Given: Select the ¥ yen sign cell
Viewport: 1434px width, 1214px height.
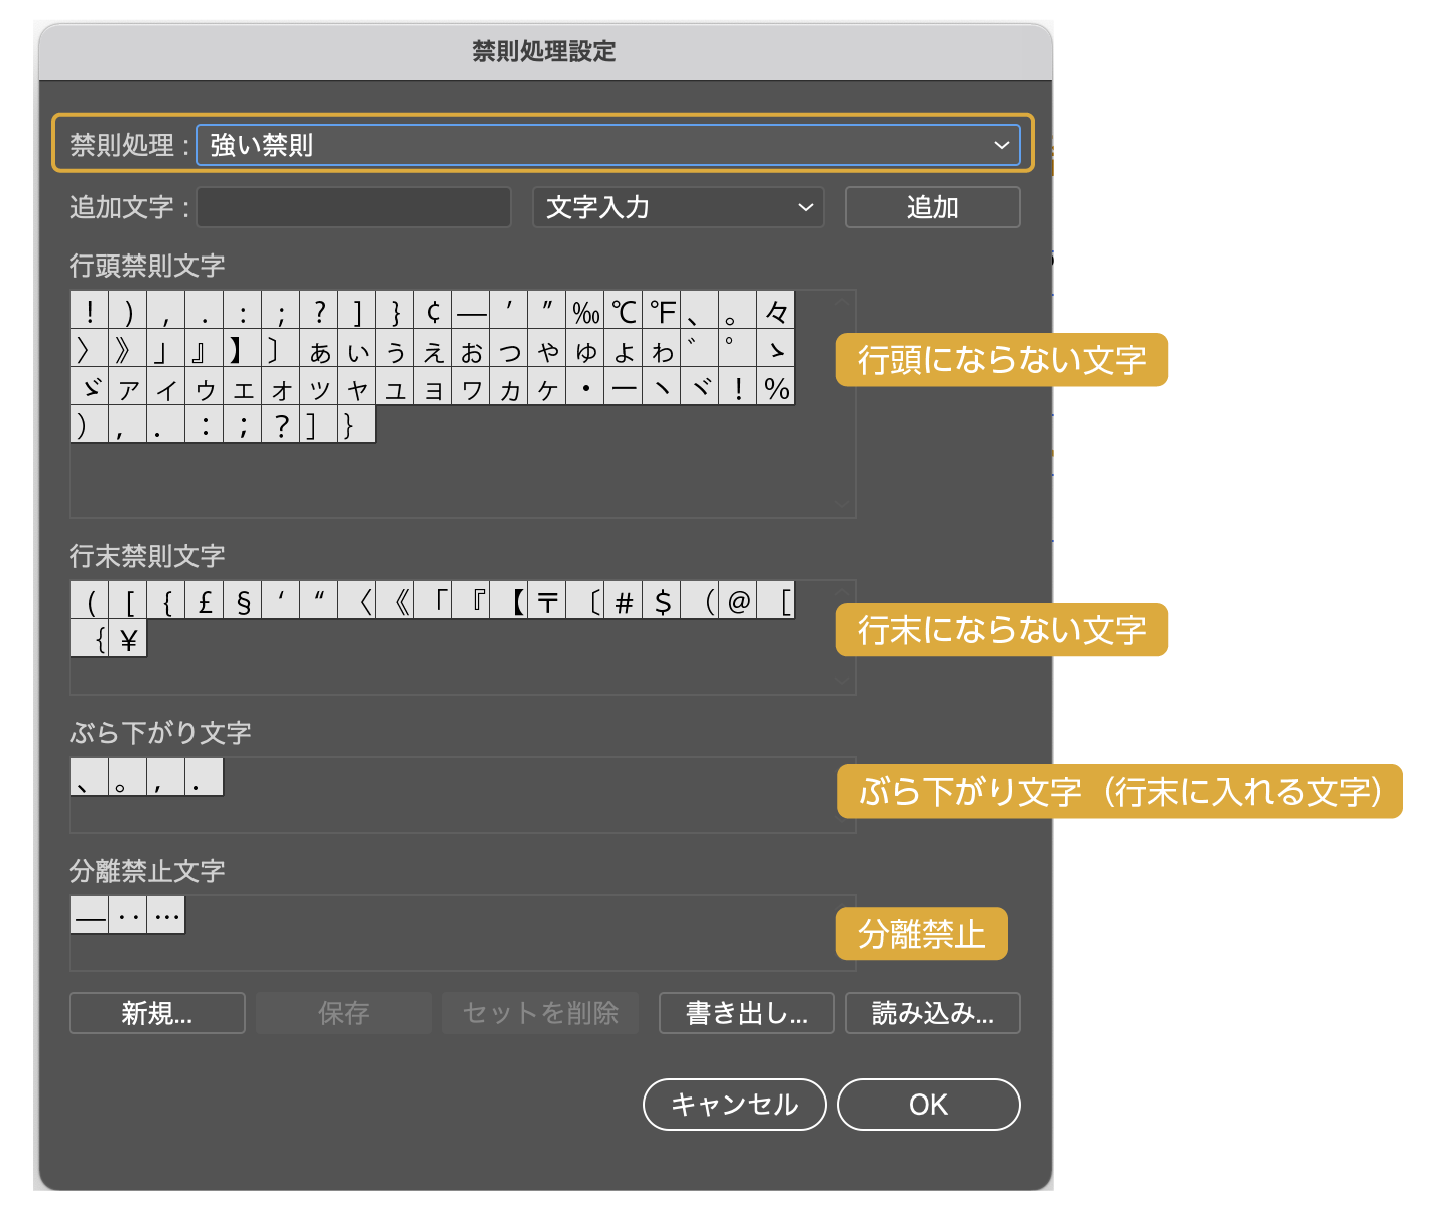Looking at the screenshot, I should tap(128, 638).
